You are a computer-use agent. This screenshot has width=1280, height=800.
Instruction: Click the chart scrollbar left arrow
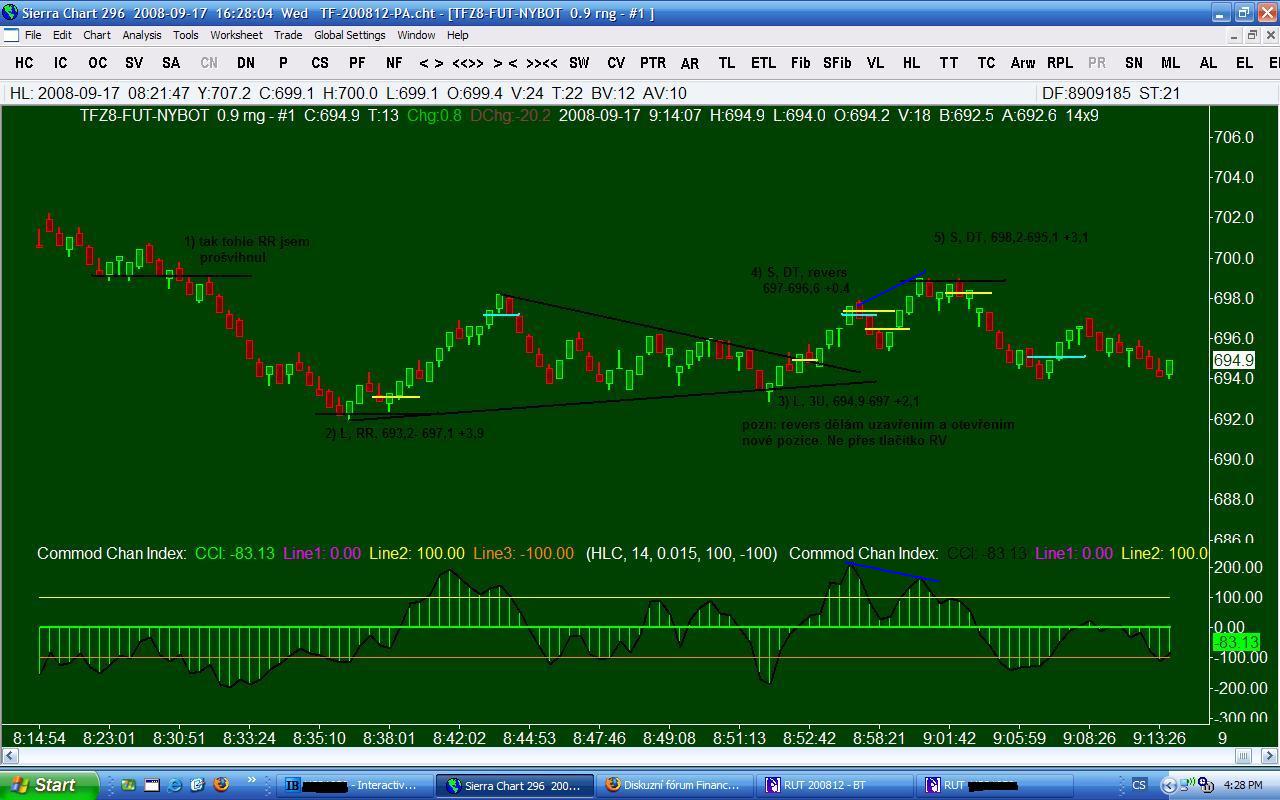point(10,756)
